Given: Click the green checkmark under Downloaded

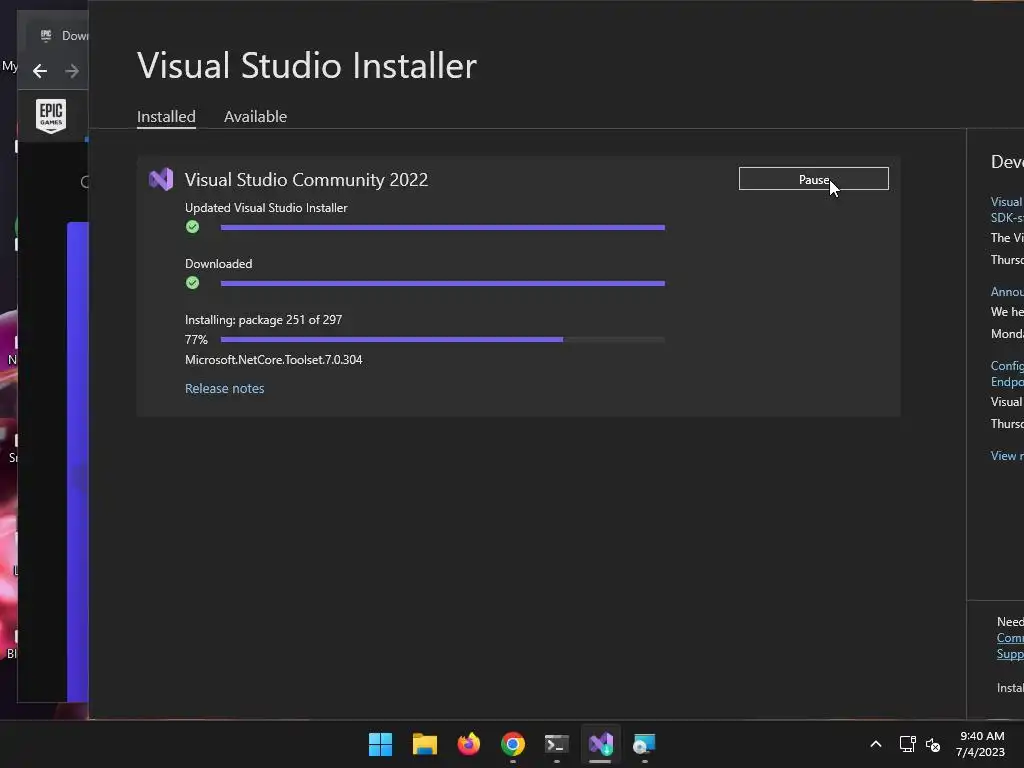Looking at the screenshot, I should coord(192,283).
